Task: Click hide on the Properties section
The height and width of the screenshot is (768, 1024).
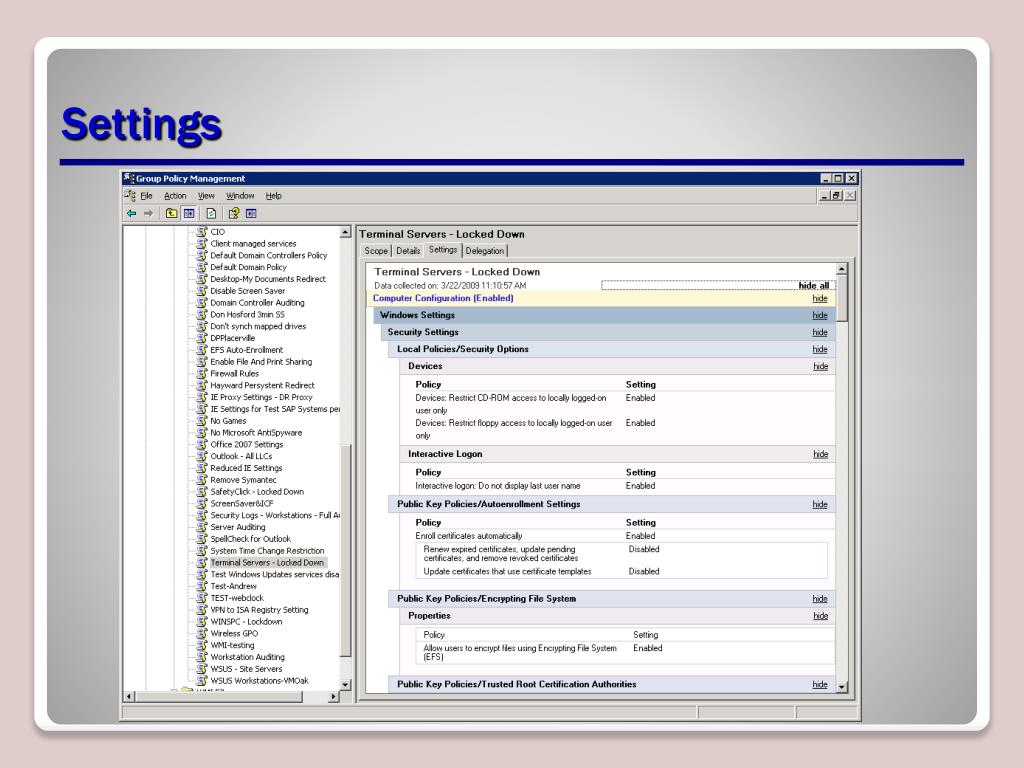Action: [x=820, y=616]
